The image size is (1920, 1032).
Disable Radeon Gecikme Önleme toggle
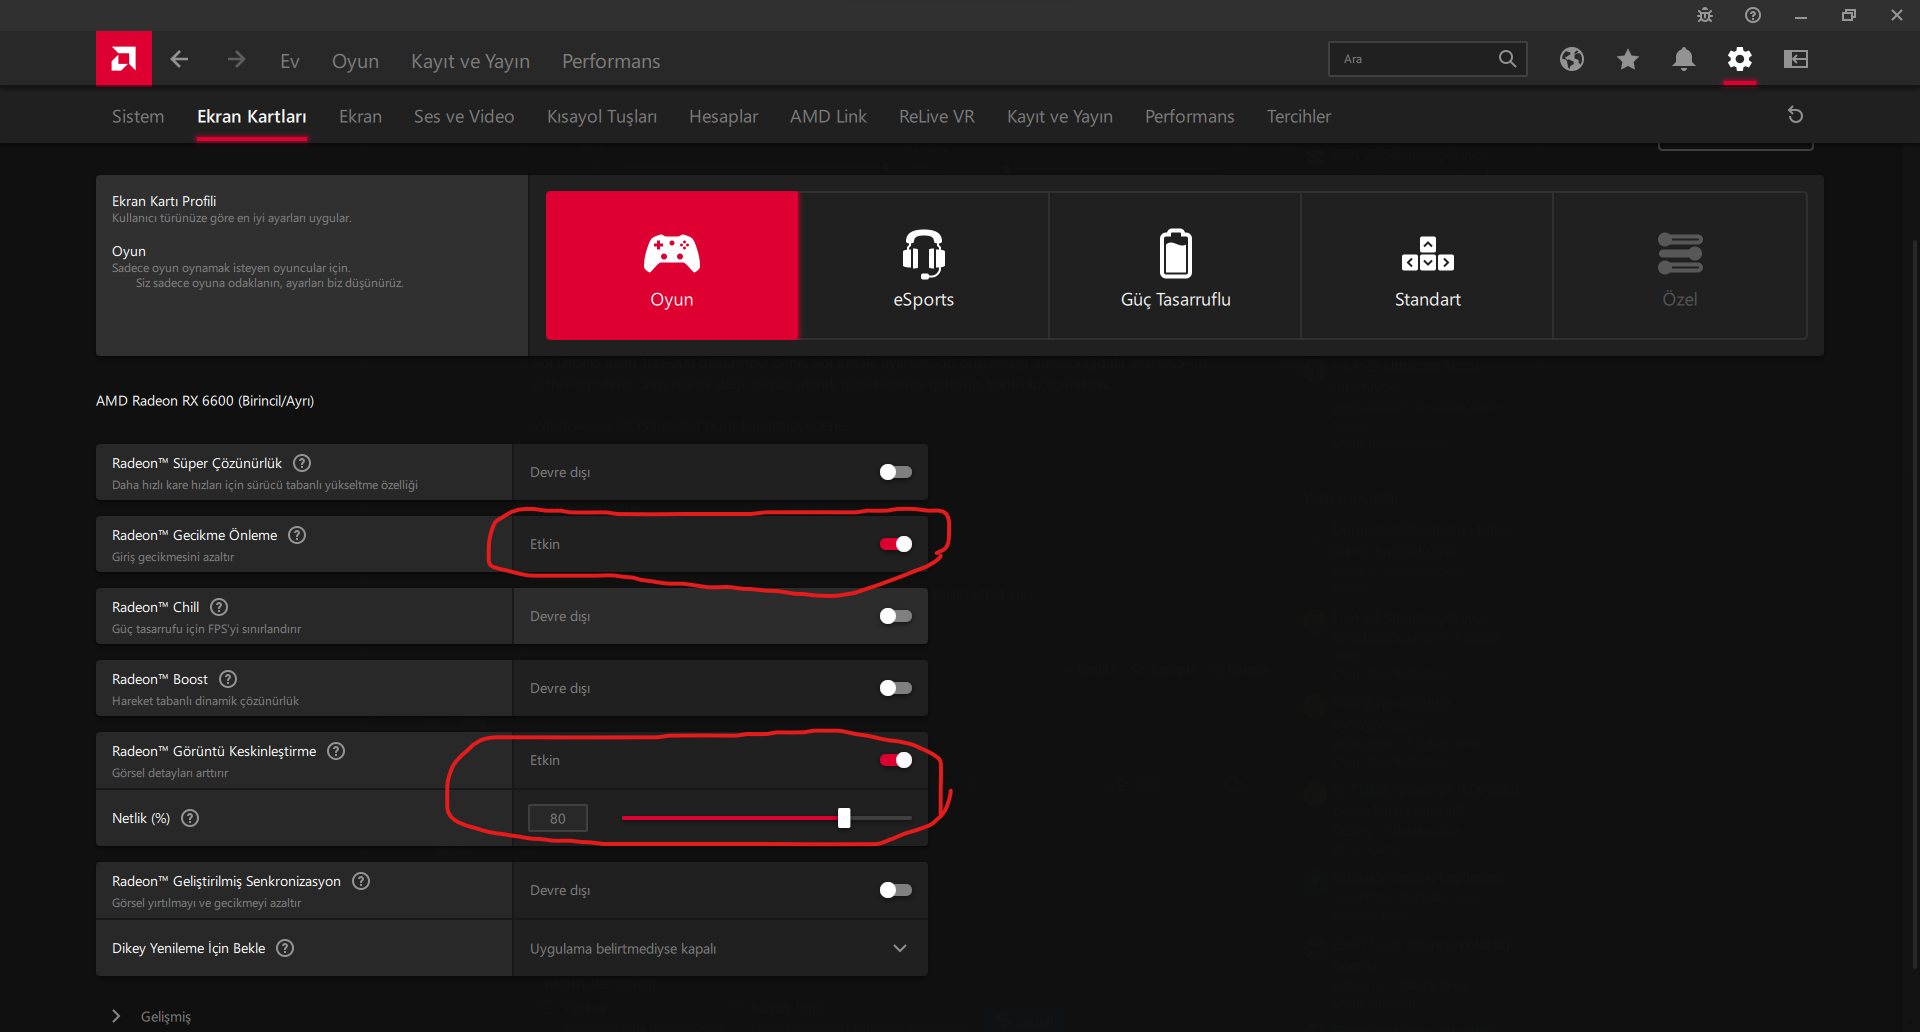pos(896,544)
